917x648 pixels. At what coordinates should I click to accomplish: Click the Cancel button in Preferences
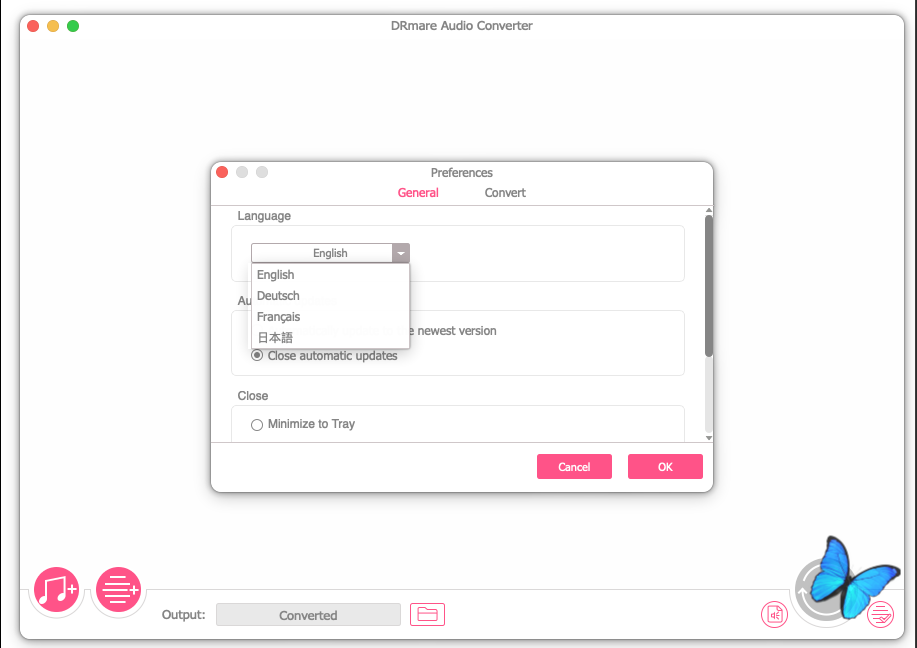click(574, 467)
